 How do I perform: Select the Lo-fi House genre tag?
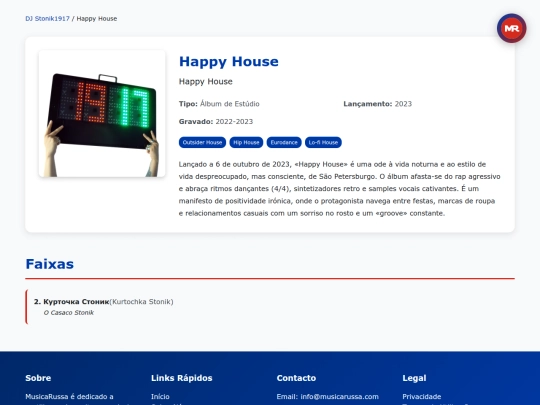pyautogui.click(x=323, y=142)
